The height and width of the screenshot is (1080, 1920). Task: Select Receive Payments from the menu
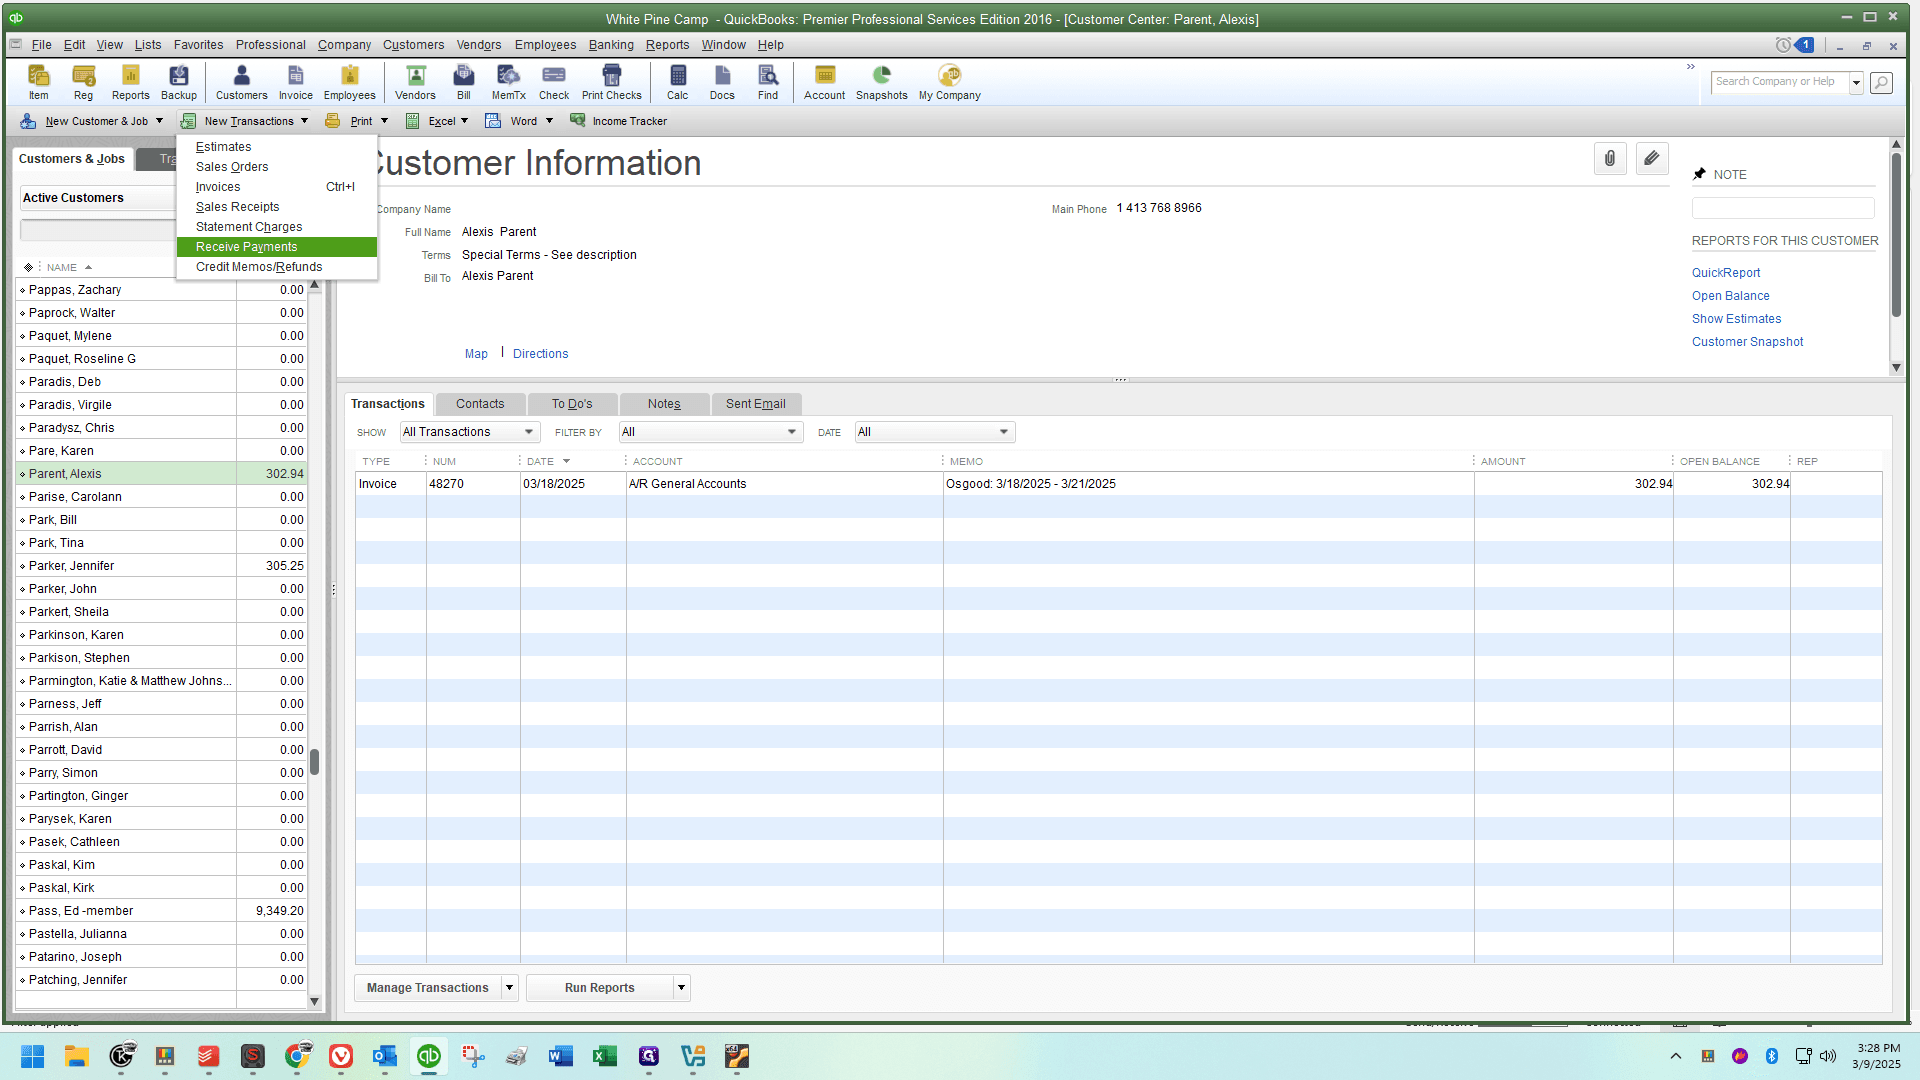pyautogui.click(x=277, y=247)
